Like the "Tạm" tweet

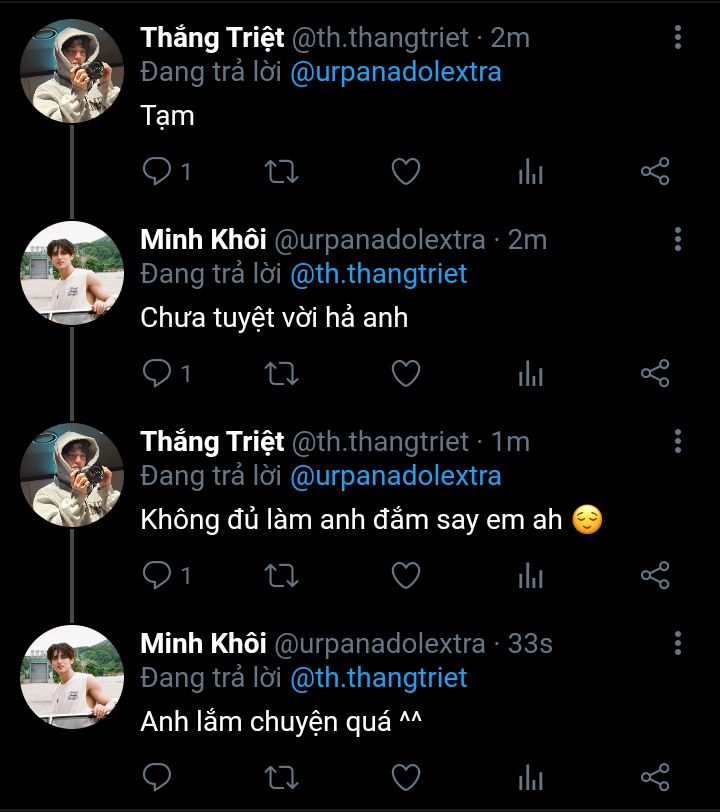[405, 172]
